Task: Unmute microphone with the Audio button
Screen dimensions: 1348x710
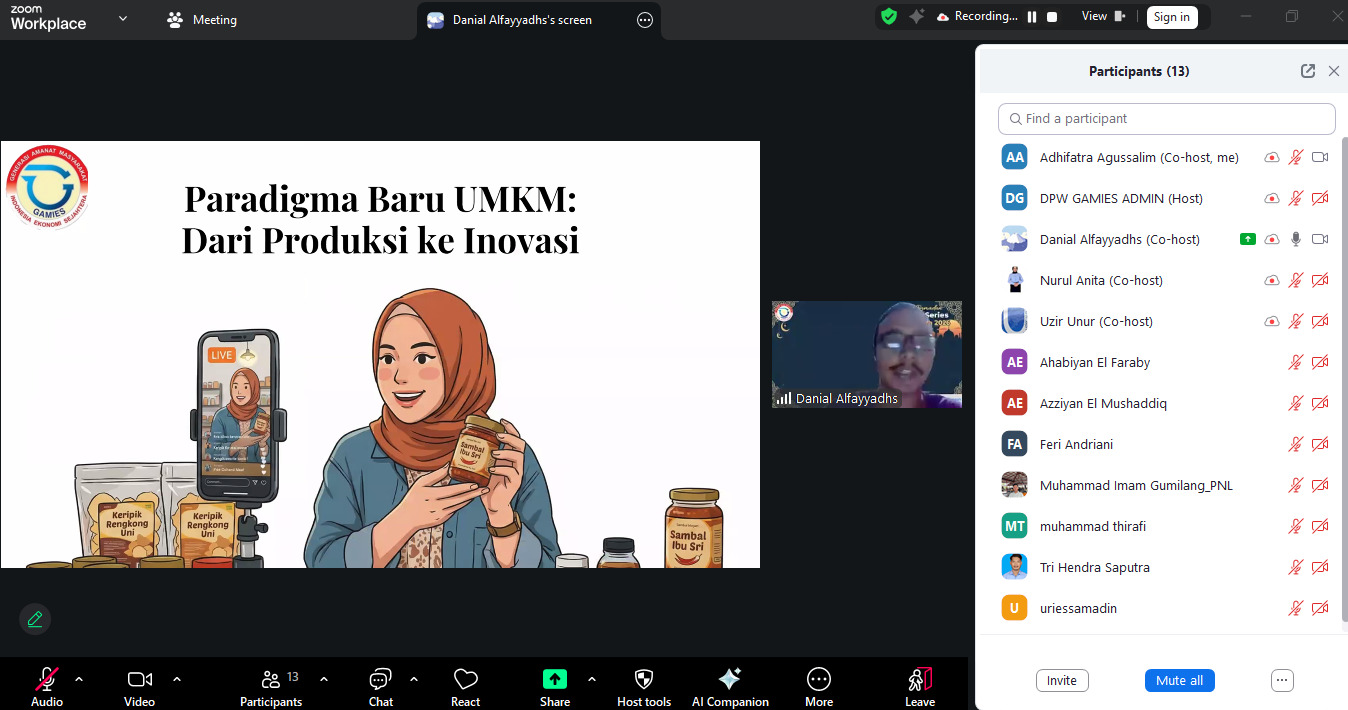Action: click(x=47, y=680)
